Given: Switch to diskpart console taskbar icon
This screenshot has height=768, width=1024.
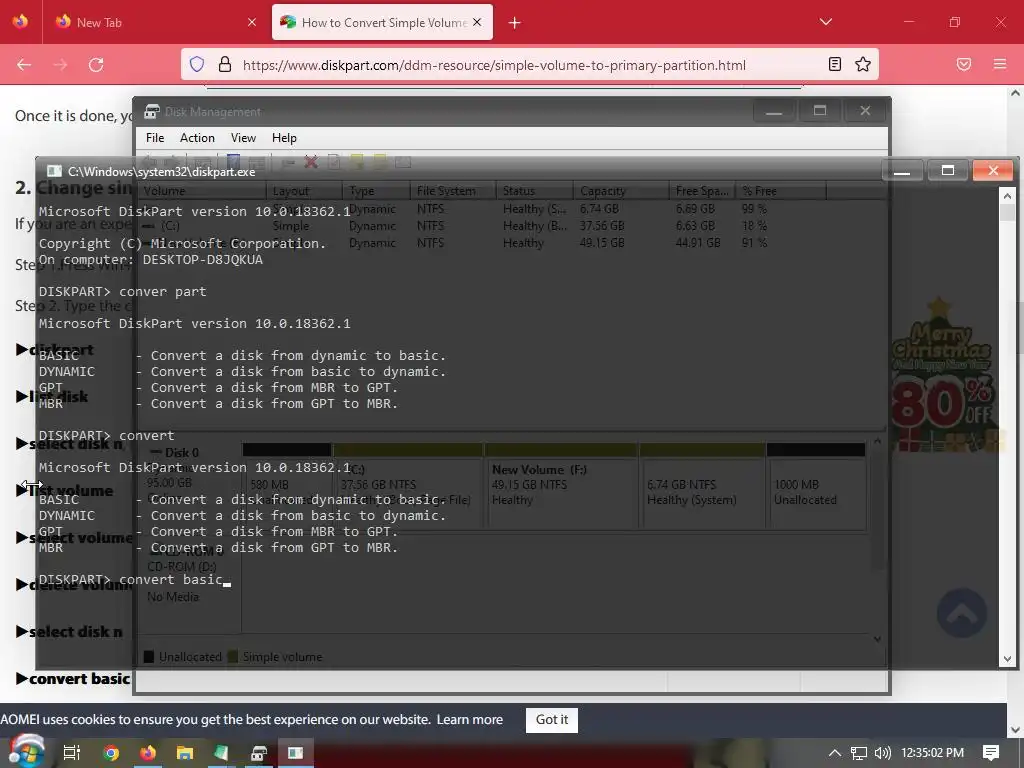Looking at the screenshot, I should point(296,753).
